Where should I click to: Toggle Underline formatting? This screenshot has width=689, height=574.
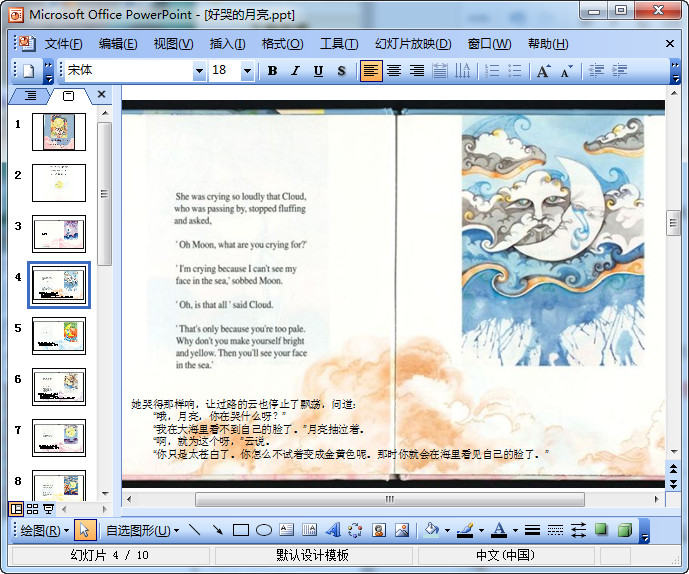coord(318,71)
